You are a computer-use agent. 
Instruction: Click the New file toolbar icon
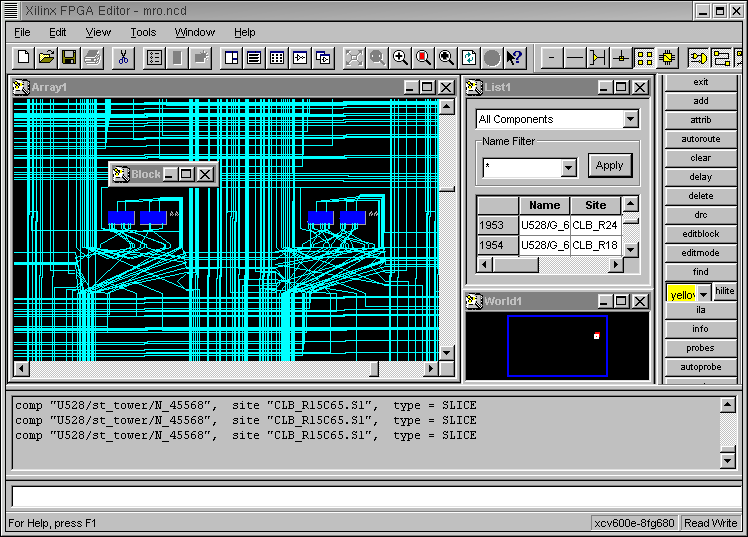(24, 58)
